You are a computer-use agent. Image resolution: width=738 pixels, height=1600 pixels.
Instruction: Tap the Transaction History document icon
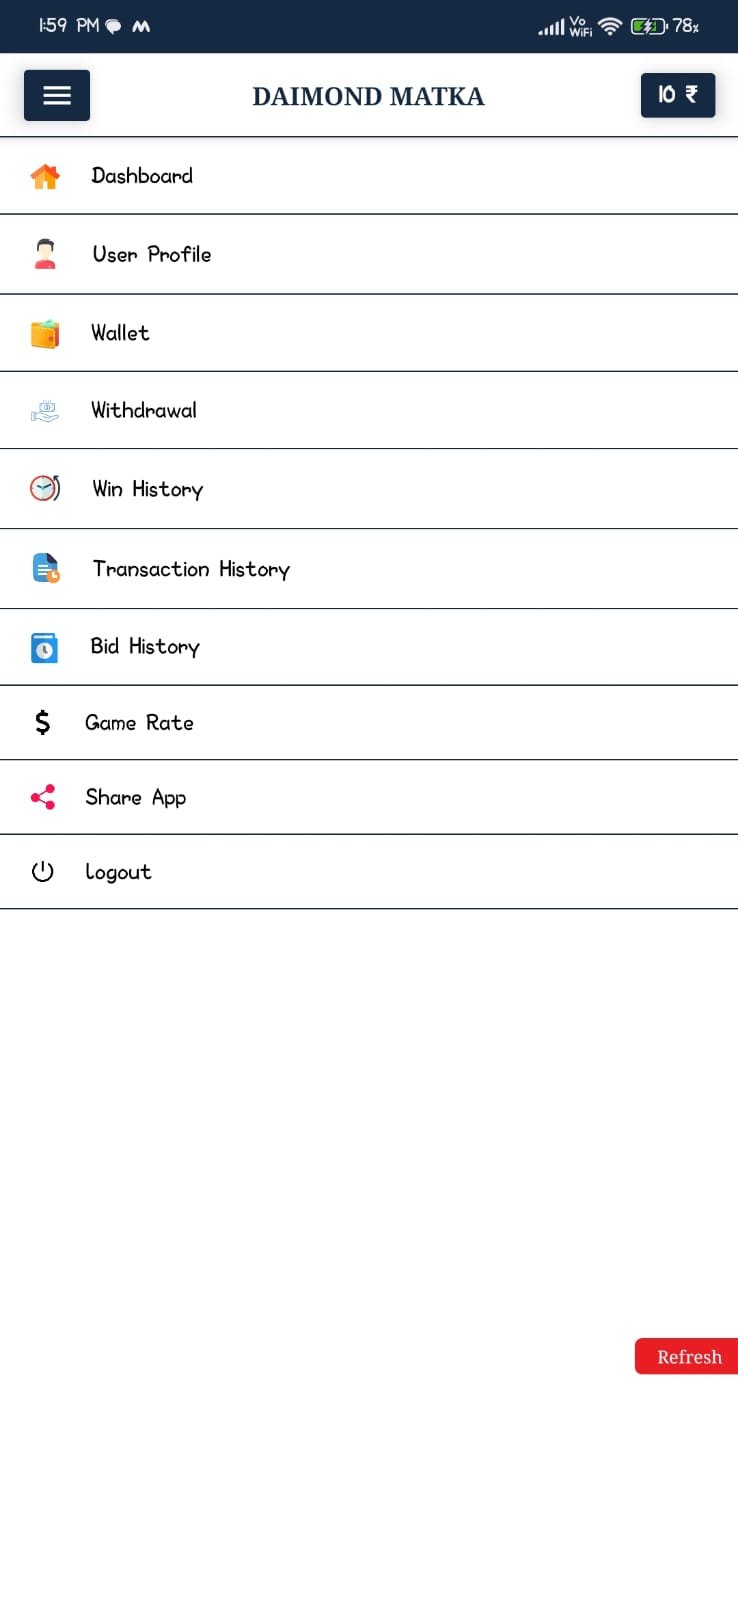tap(45, 568)
